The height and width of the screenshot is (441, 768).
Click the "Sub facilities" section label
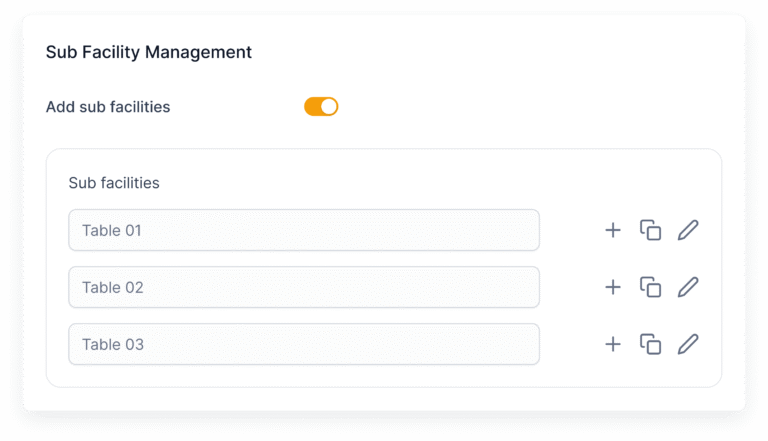[114, 183]
